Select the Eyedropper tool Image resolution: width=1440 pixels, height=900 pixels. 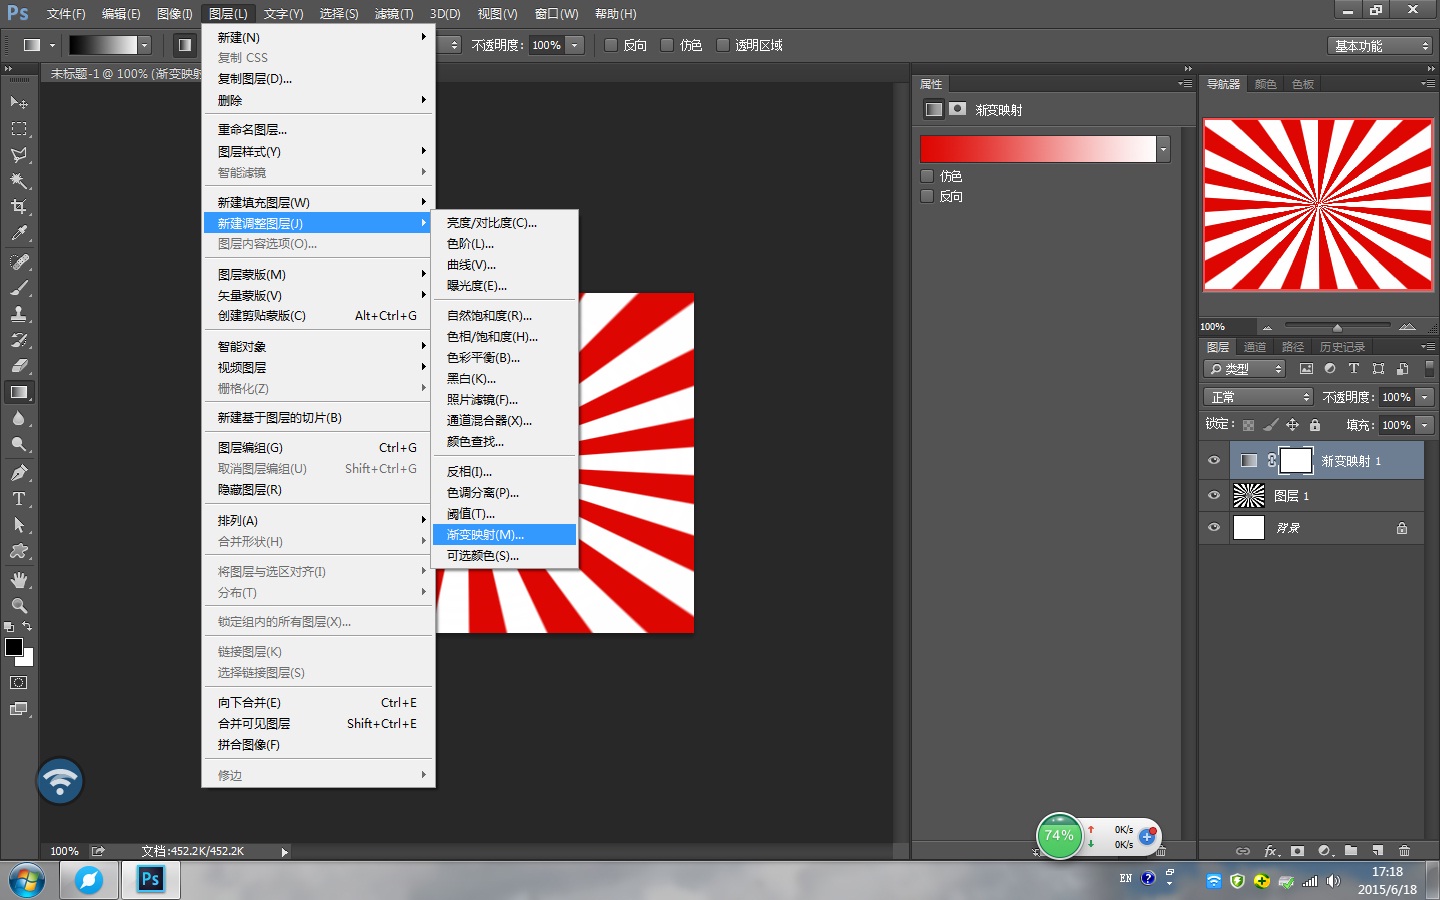[19, 233]
